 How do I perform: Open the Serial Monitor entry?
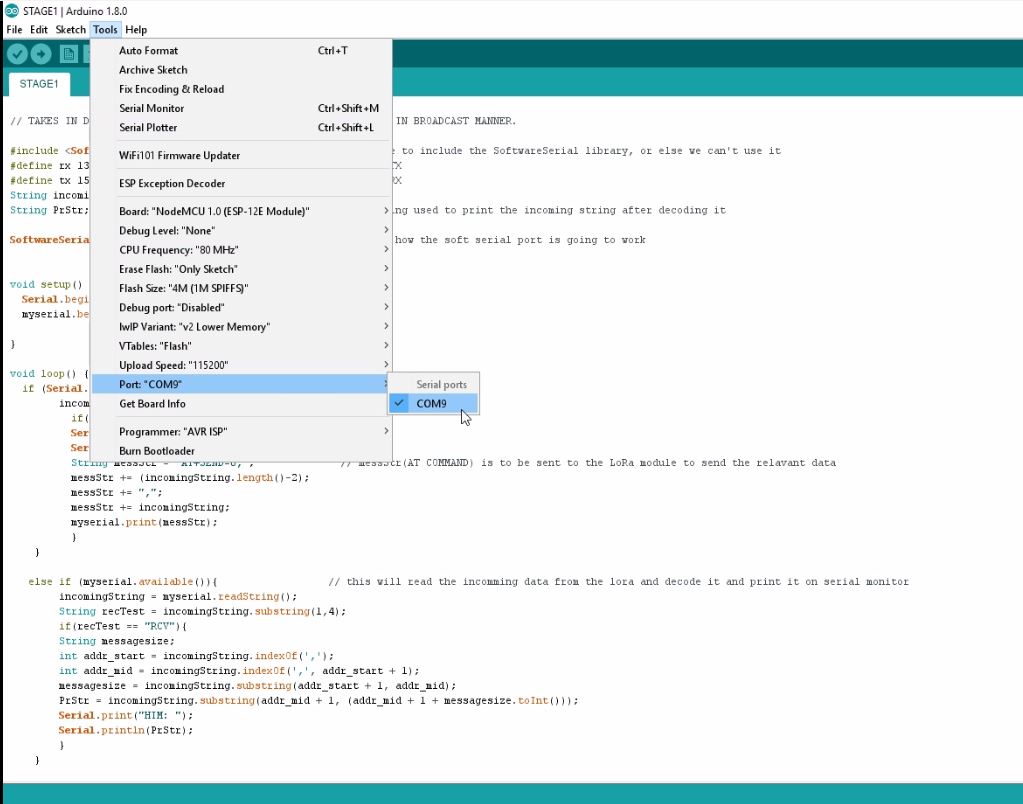tap(241, 108)
